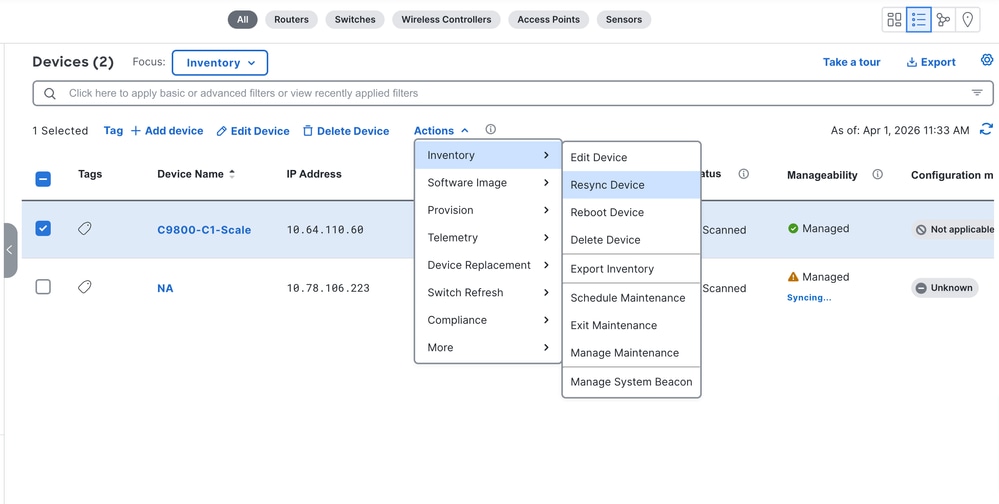Expand the left side panel handle
This screenshot has height=504, width=999.
(x=10, y=250)
